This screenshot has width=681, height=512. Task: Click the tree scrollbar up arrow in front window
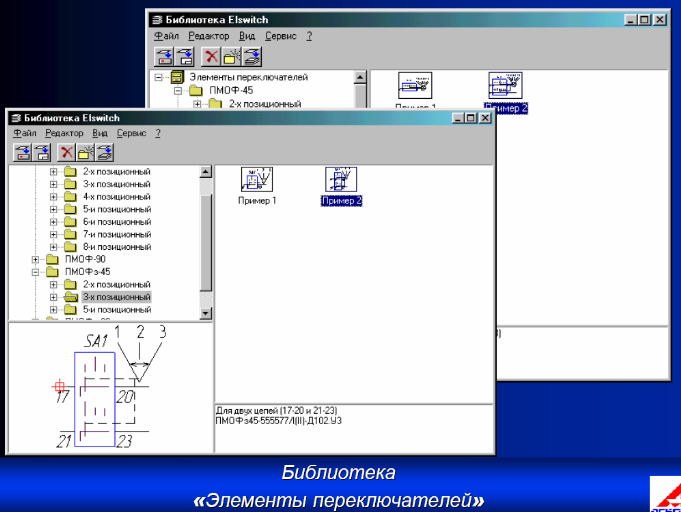[205, 172]
